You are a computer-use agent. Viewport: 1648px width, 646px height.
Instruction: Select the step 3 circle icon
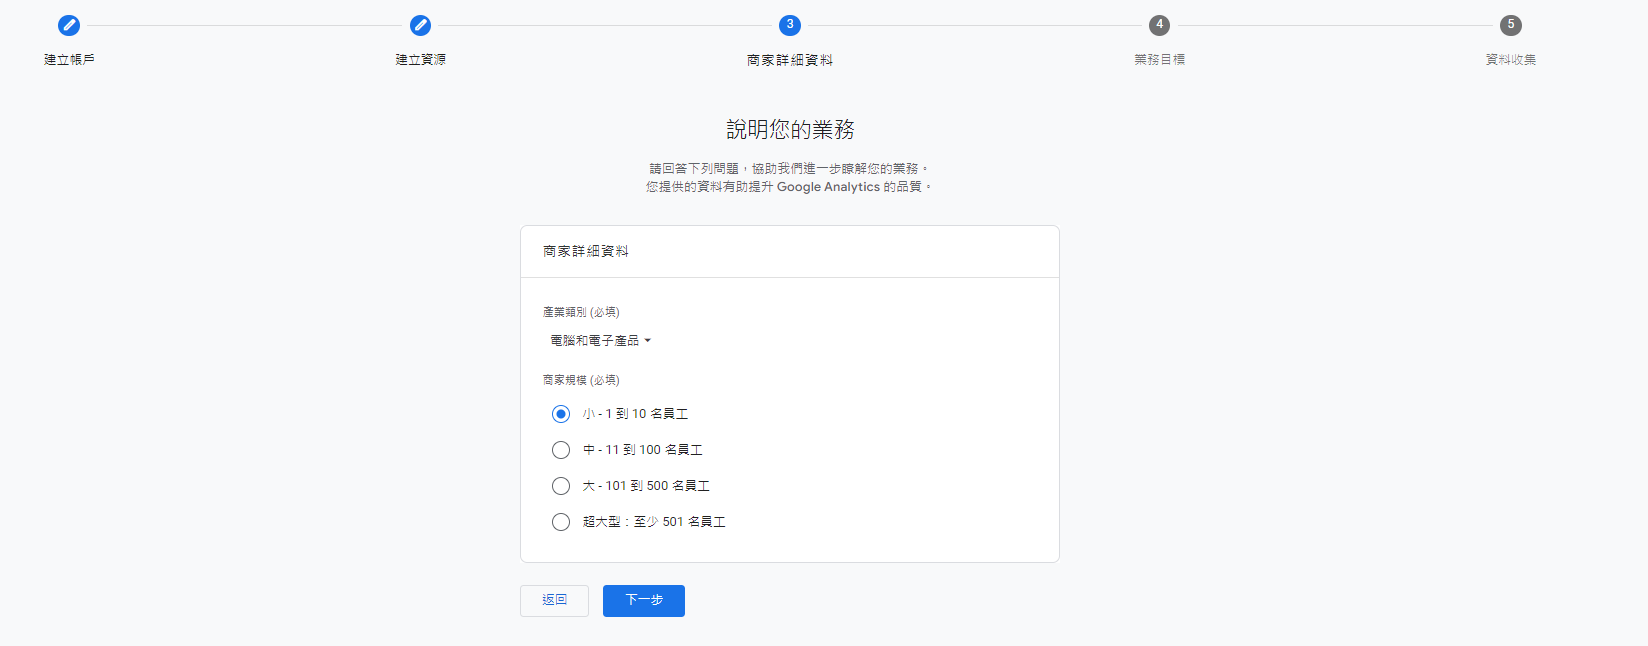point(790,25)
